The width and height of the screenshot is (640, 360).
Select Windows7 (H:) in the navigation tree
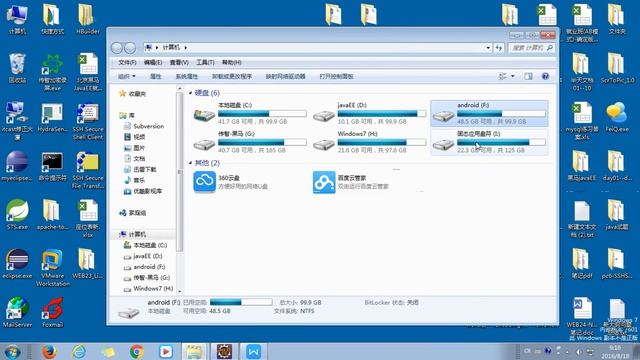point(149,289)
